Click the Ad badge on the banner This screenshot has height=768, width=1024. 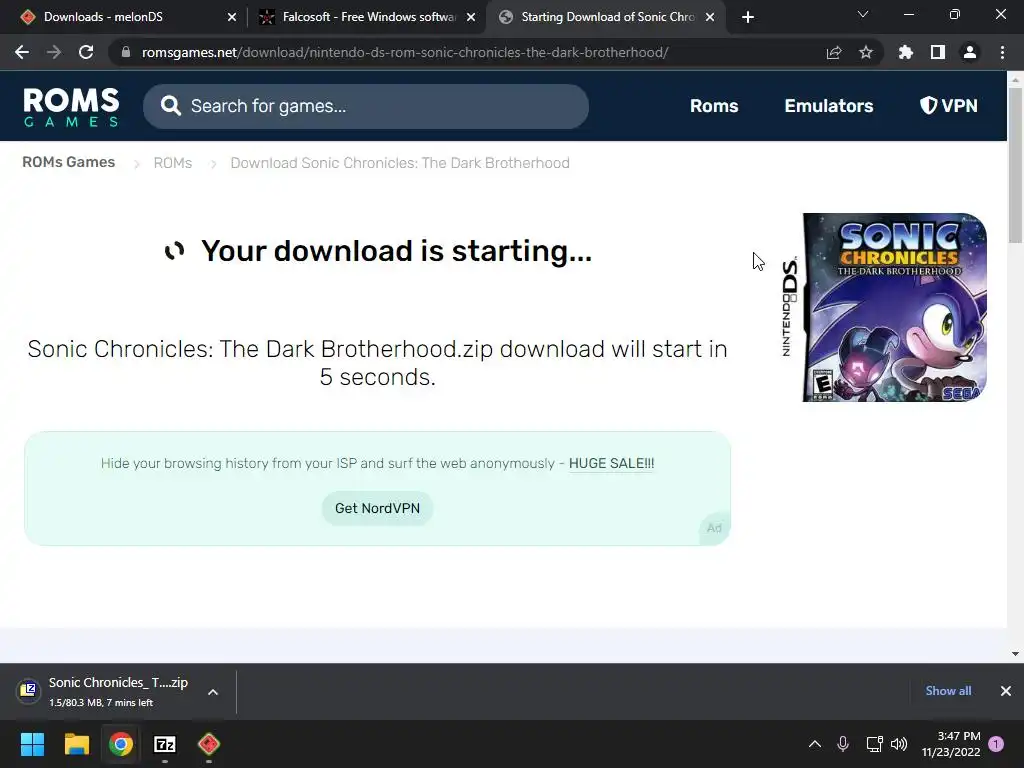714,528
